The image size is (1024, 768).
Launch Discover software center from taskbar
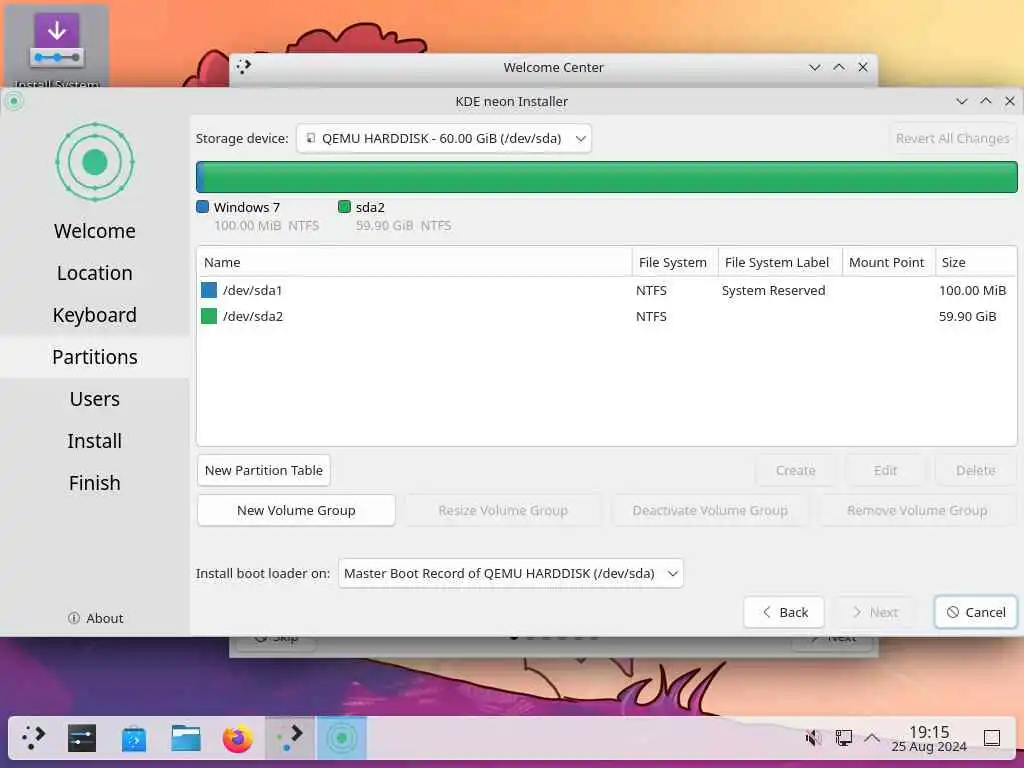(x=134, y=738)
